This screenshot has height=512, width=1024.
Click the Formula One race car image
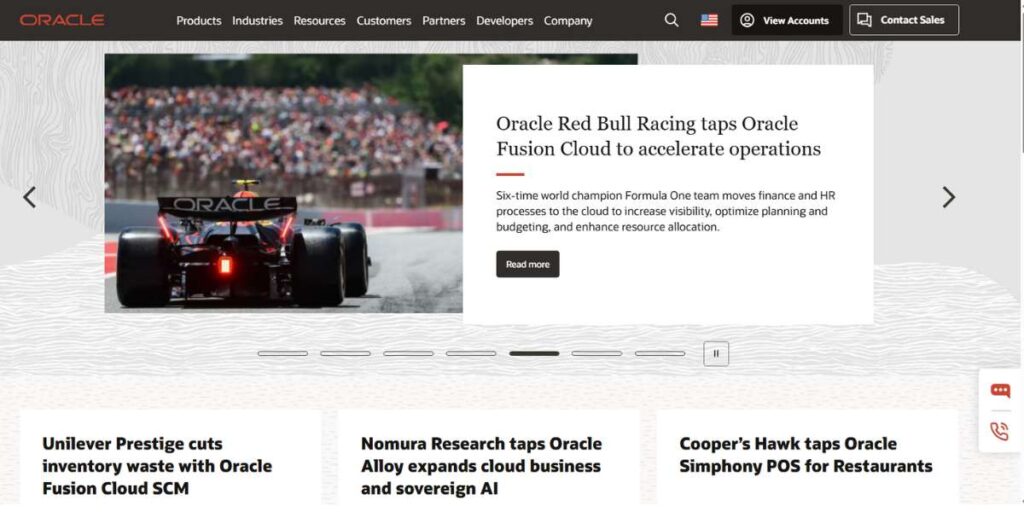[283, 184]
